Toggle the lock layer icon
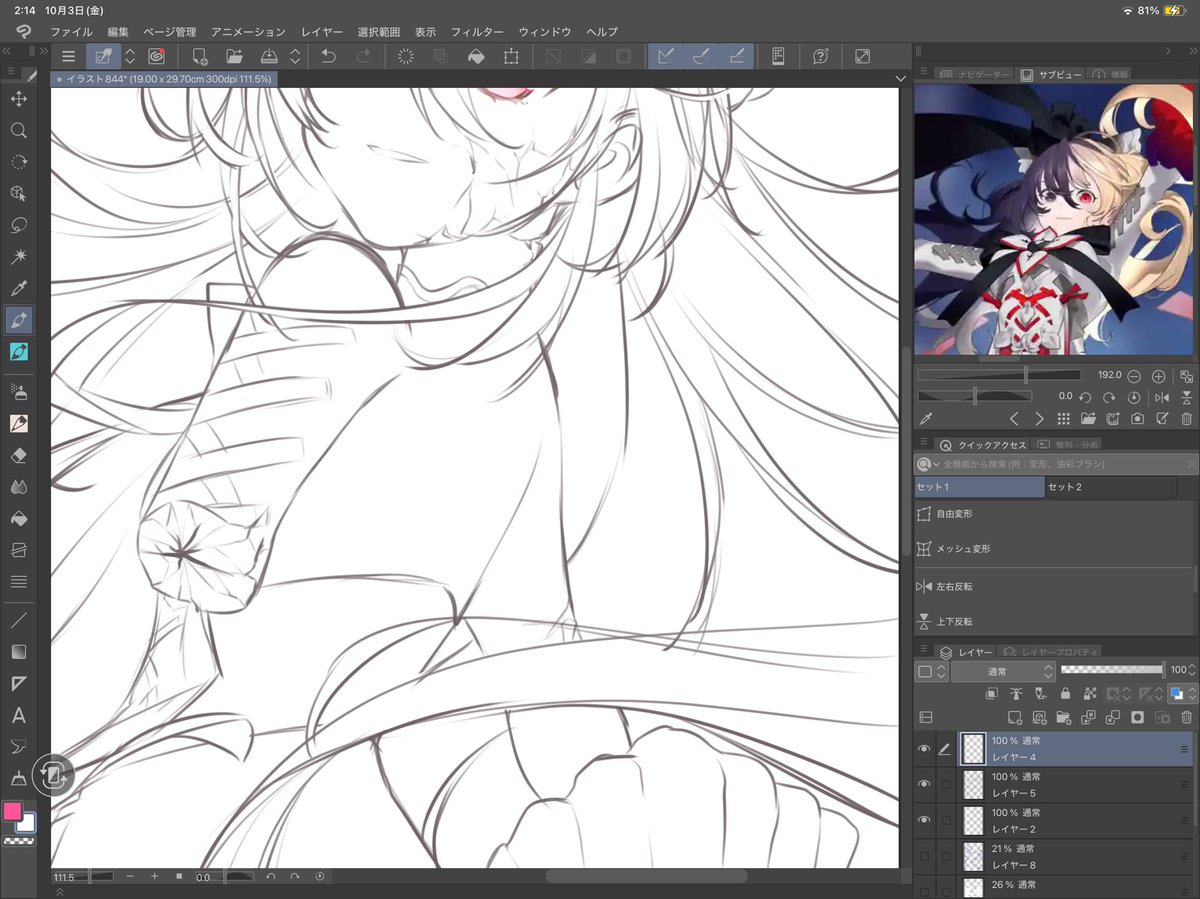Image resolution: width=1200 pixels, height=899 pixels. coord(1065,693)
